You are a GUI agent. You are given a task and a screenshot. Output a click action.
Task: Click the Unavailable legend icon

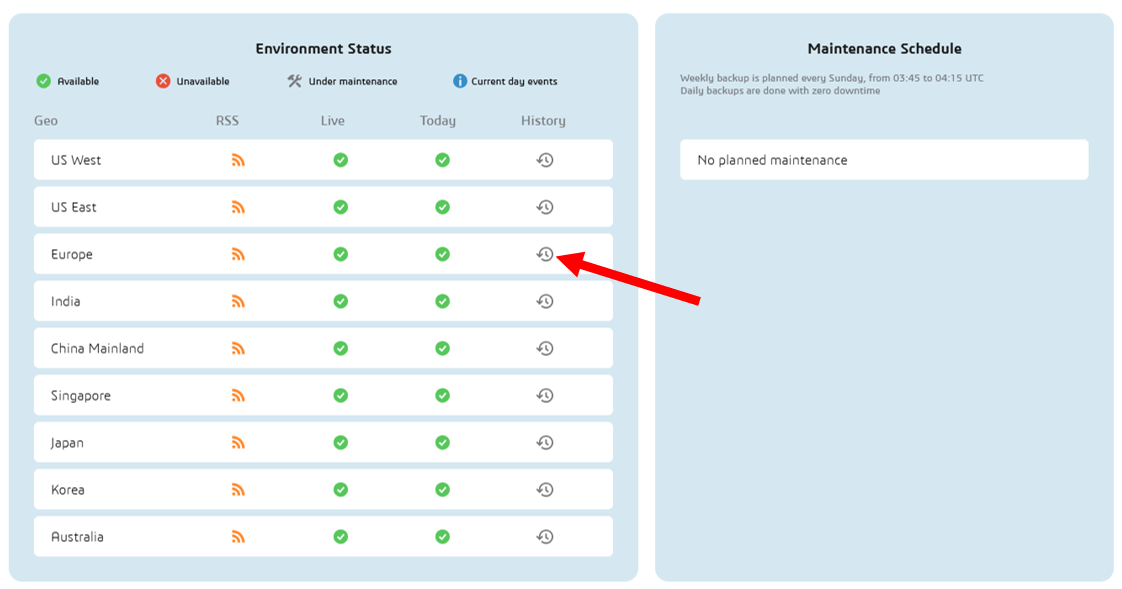pyautogui.click(x=163, y=81)
